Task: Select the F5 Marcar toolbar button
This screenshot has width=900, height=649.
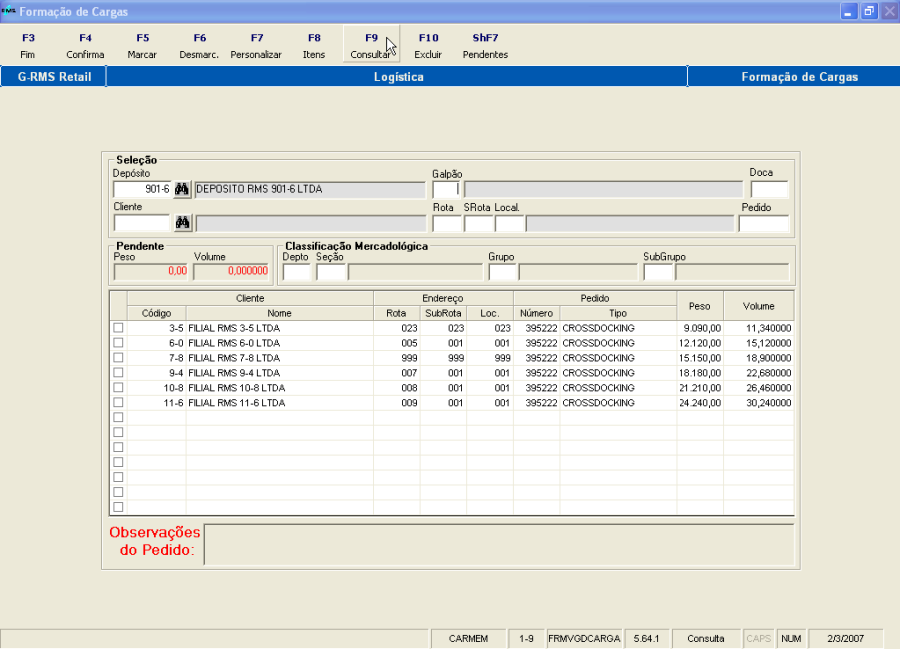Action: coord(142,45)
